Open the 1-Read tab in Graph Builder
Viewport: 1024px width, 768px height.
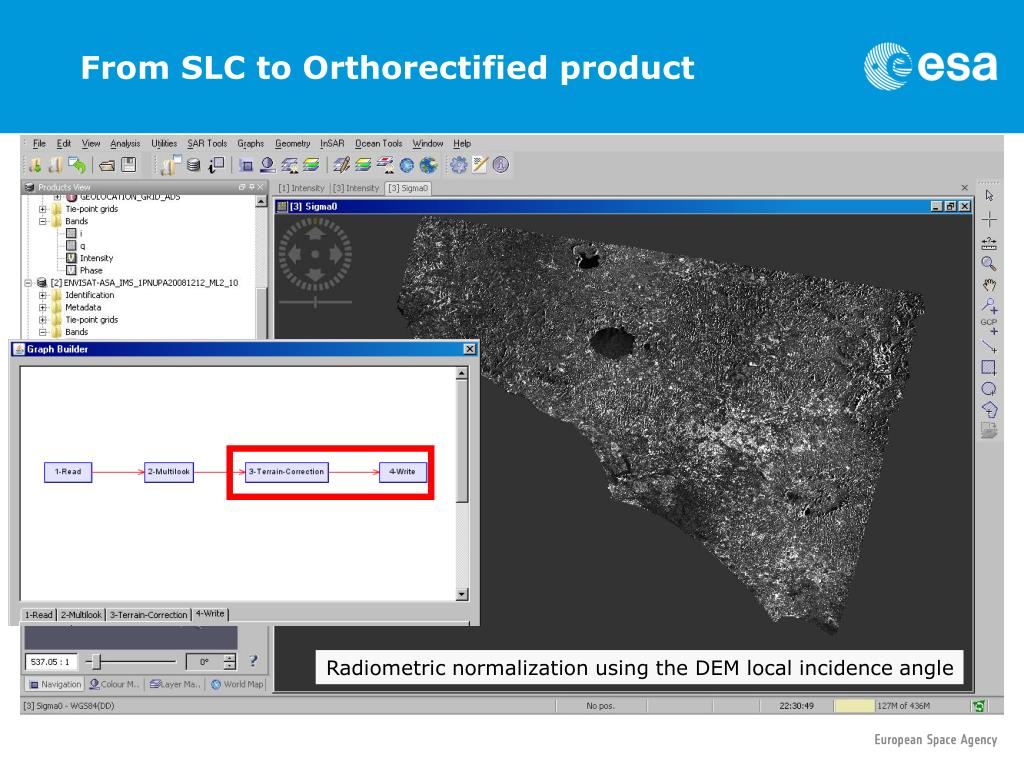pos(39,615)
